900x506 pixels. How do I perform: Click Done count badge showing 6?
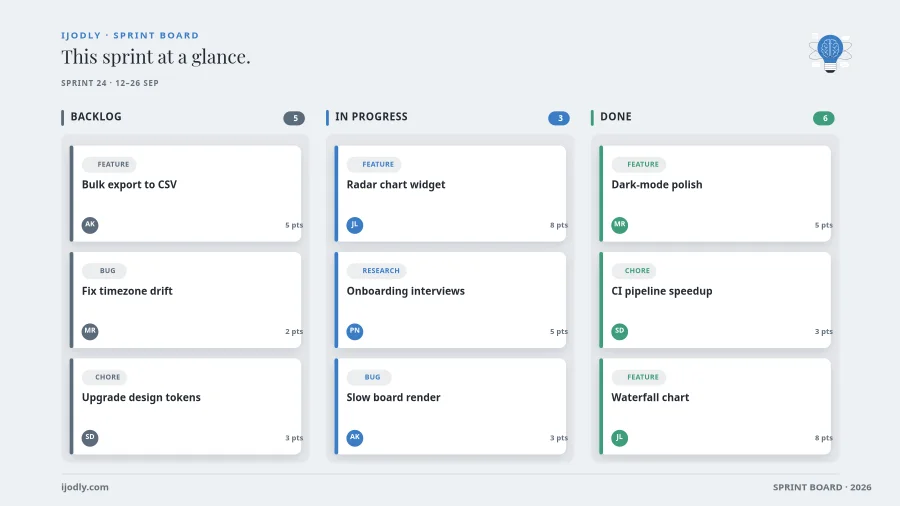824,118
